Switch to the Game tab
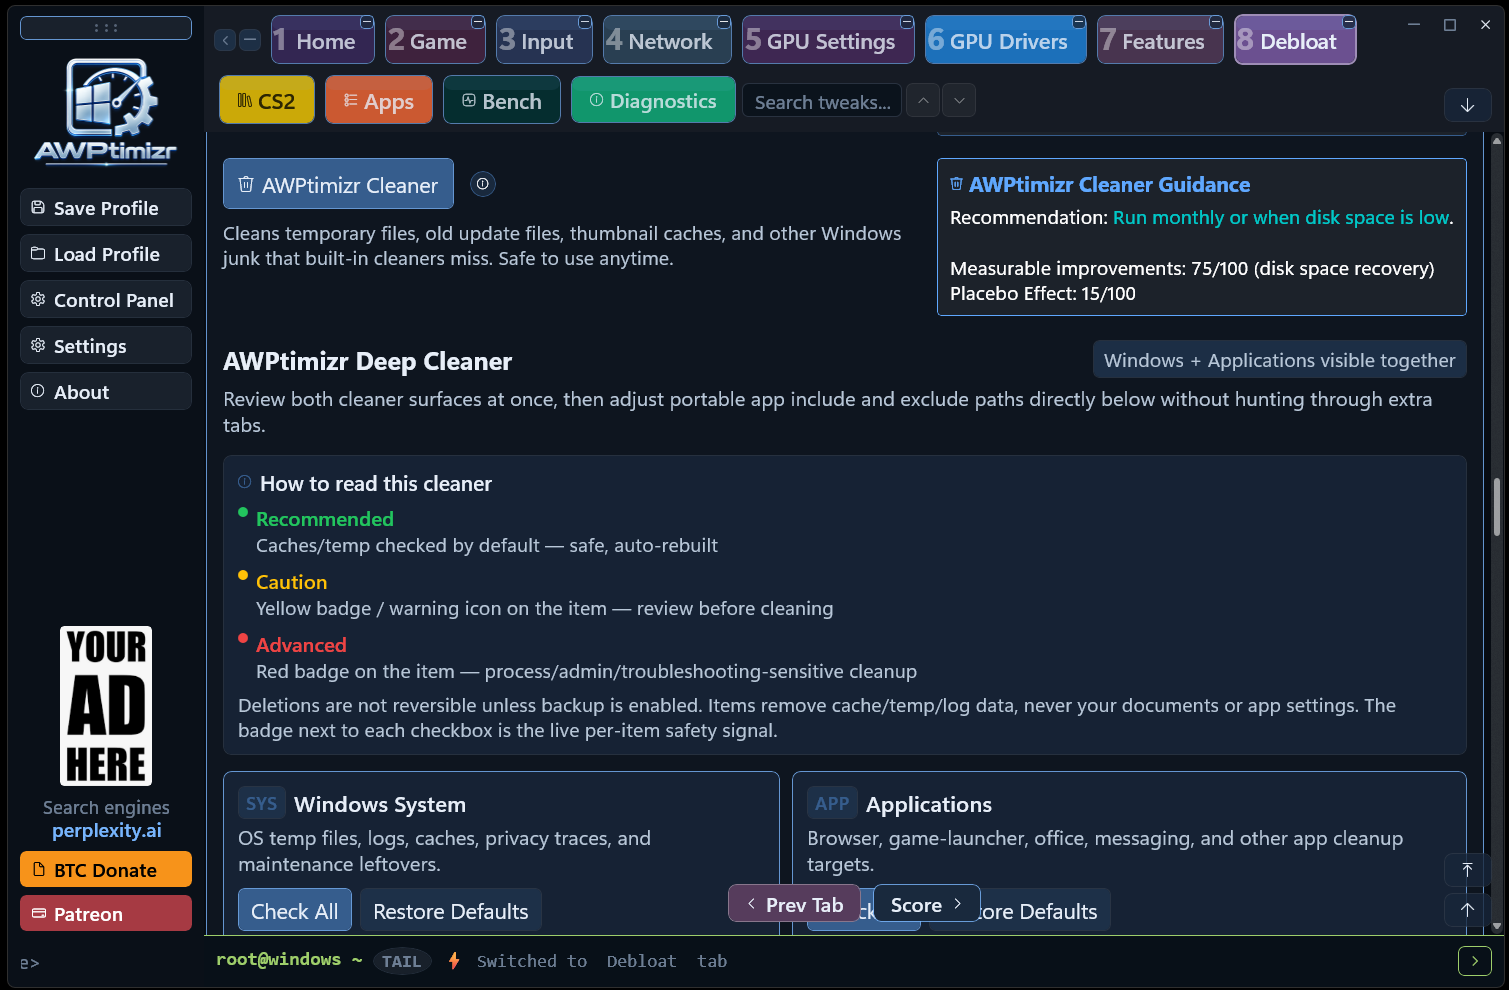This screenshot has height=990, width=1509. [435, 41]
